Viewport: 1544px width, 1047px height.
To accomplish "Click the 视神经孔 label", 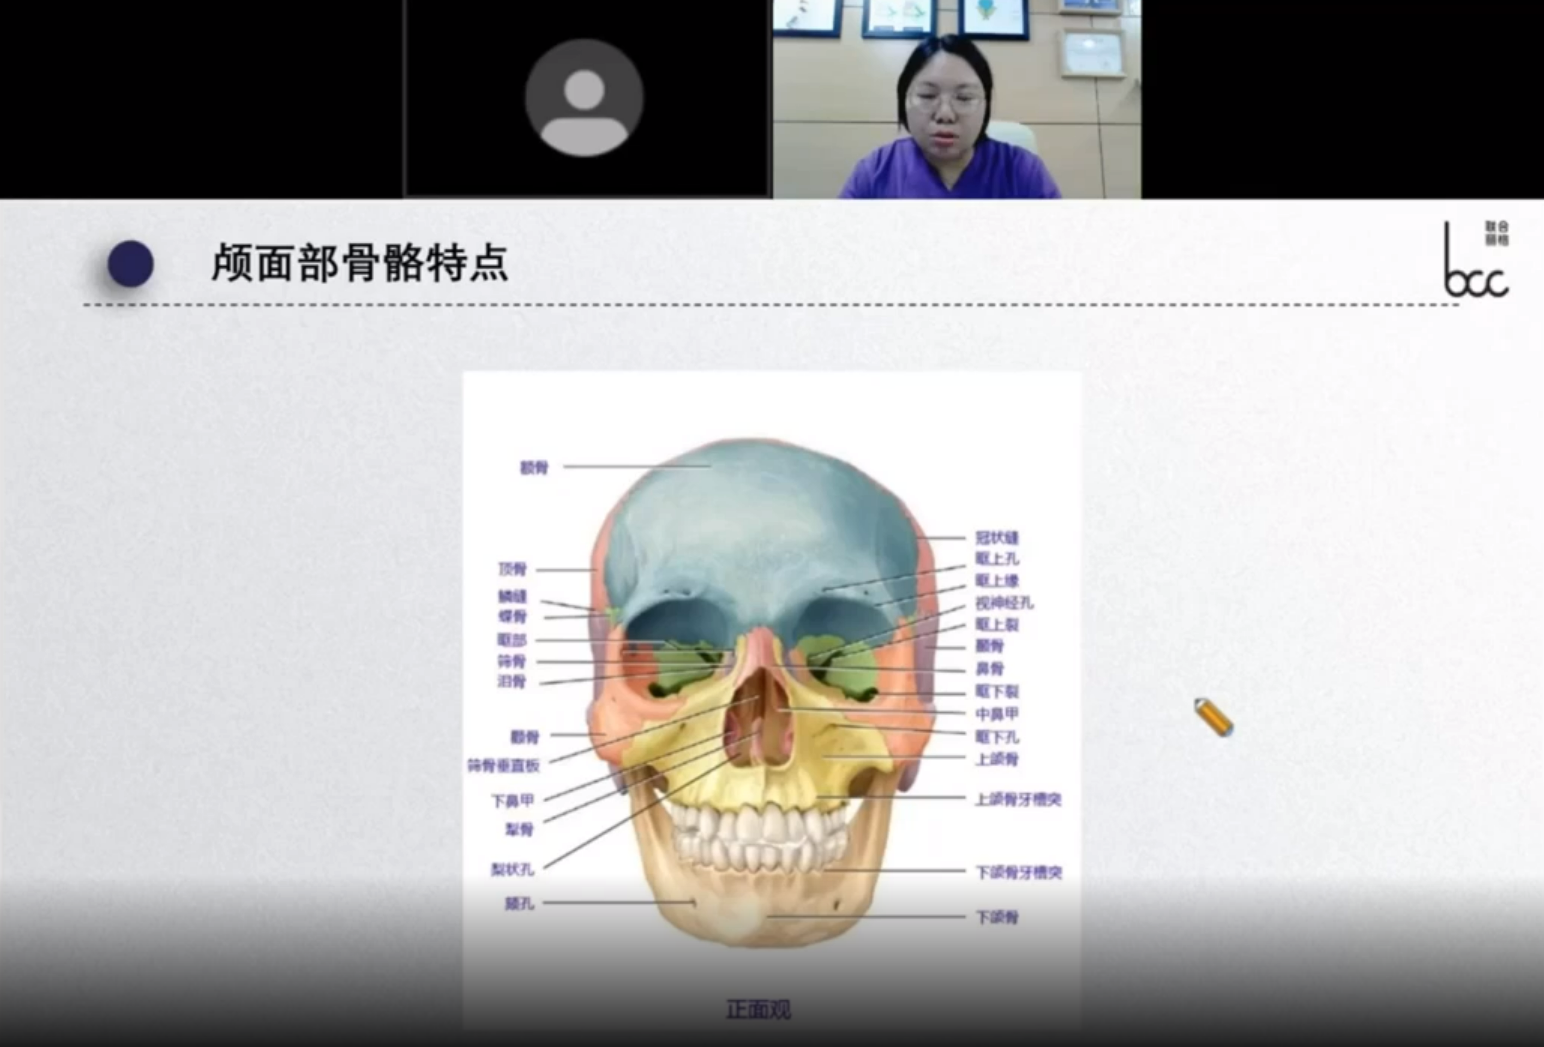I will click(x=1004, y=603).
